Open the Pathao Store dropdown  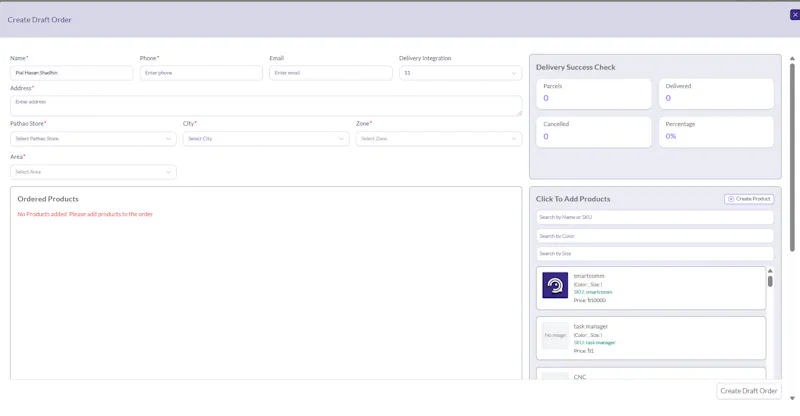click(x=93, y=139)
